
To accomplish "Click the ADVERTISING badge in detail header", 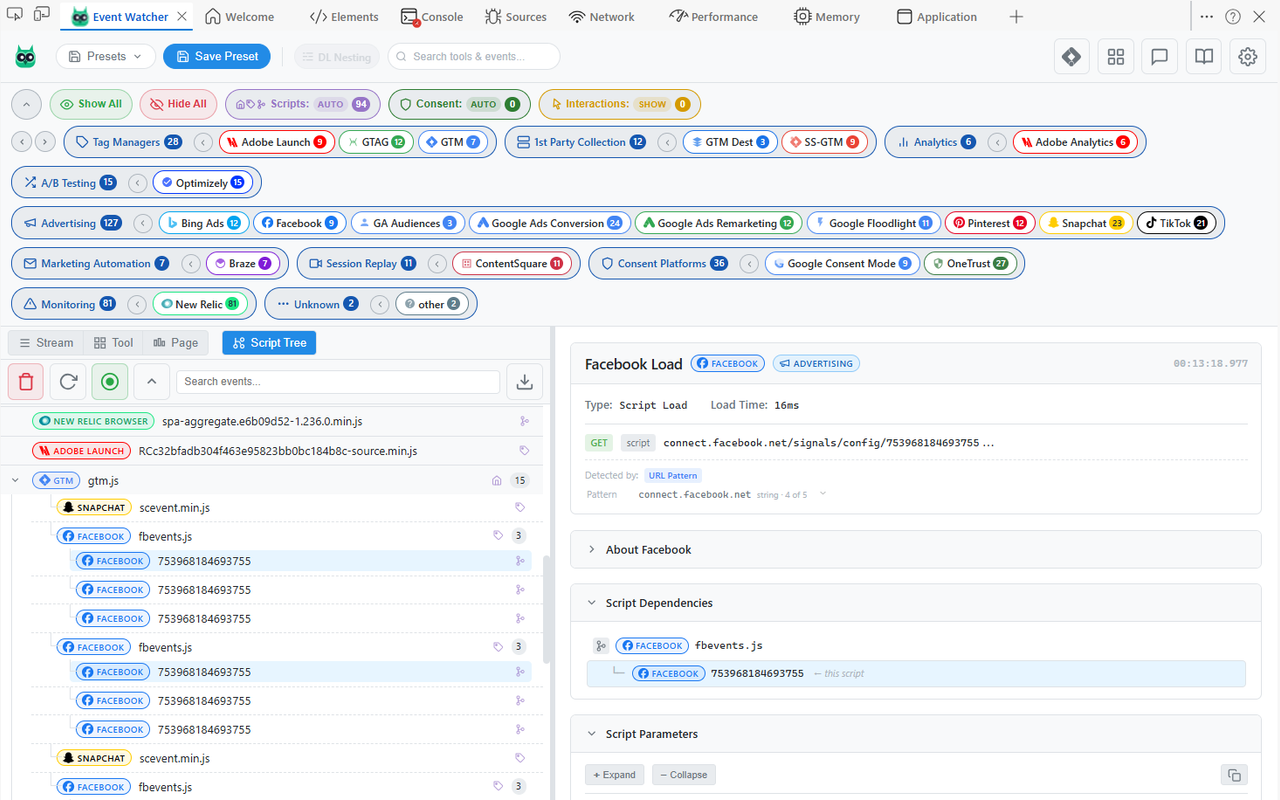I will click(x=816, y=364).
